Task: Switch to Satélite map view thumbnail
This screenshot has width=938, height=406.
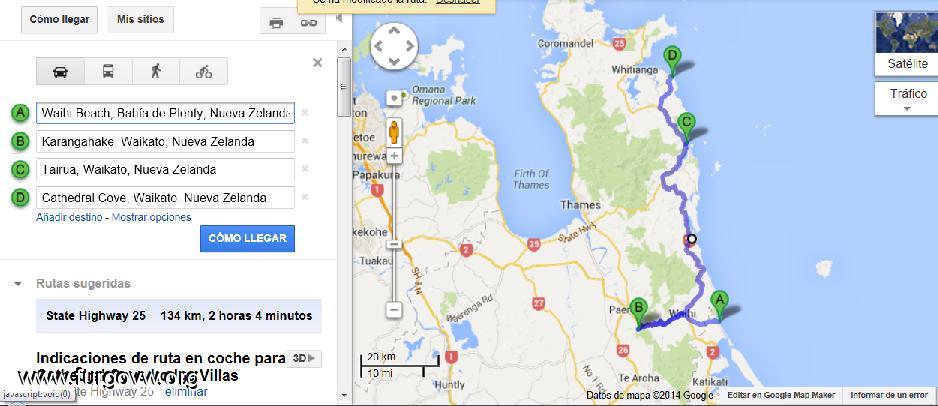Action: [906, 44]
